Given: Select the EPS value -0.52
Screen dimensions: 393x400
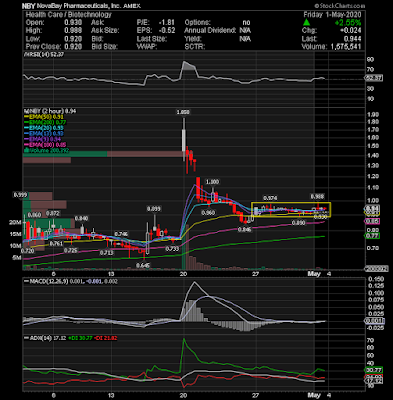Looking at the screenshot, I should [x=167, y=31].
